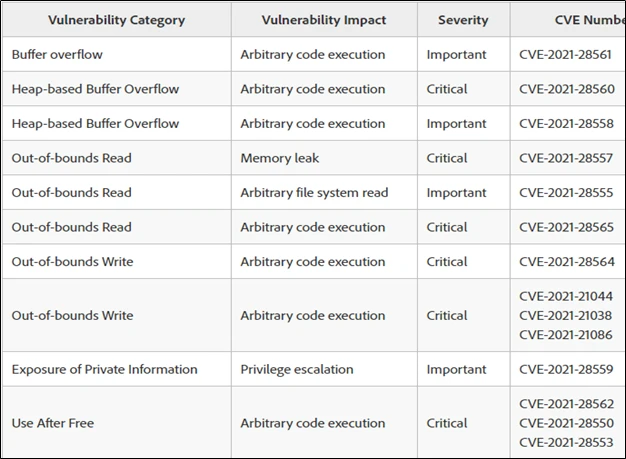Click CVE-2021-21086 in the table
Viewport: 626px width, 459px height.
click(566, 335)
